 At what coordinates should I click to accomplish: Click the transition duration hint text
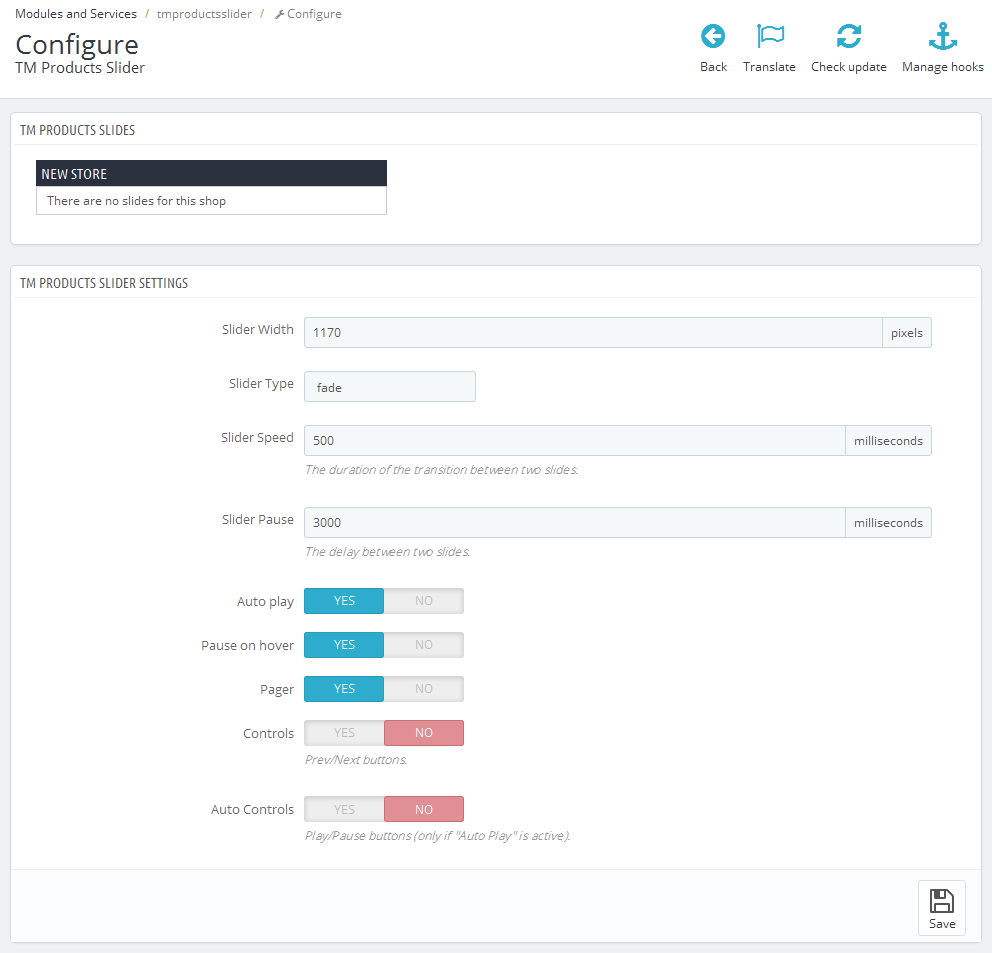tap(442, 470)
